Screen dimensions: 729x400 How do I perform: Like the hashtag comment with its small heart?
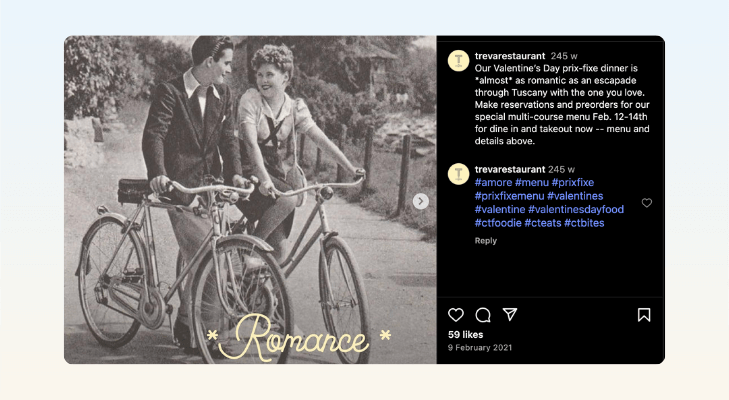point(647,203)
